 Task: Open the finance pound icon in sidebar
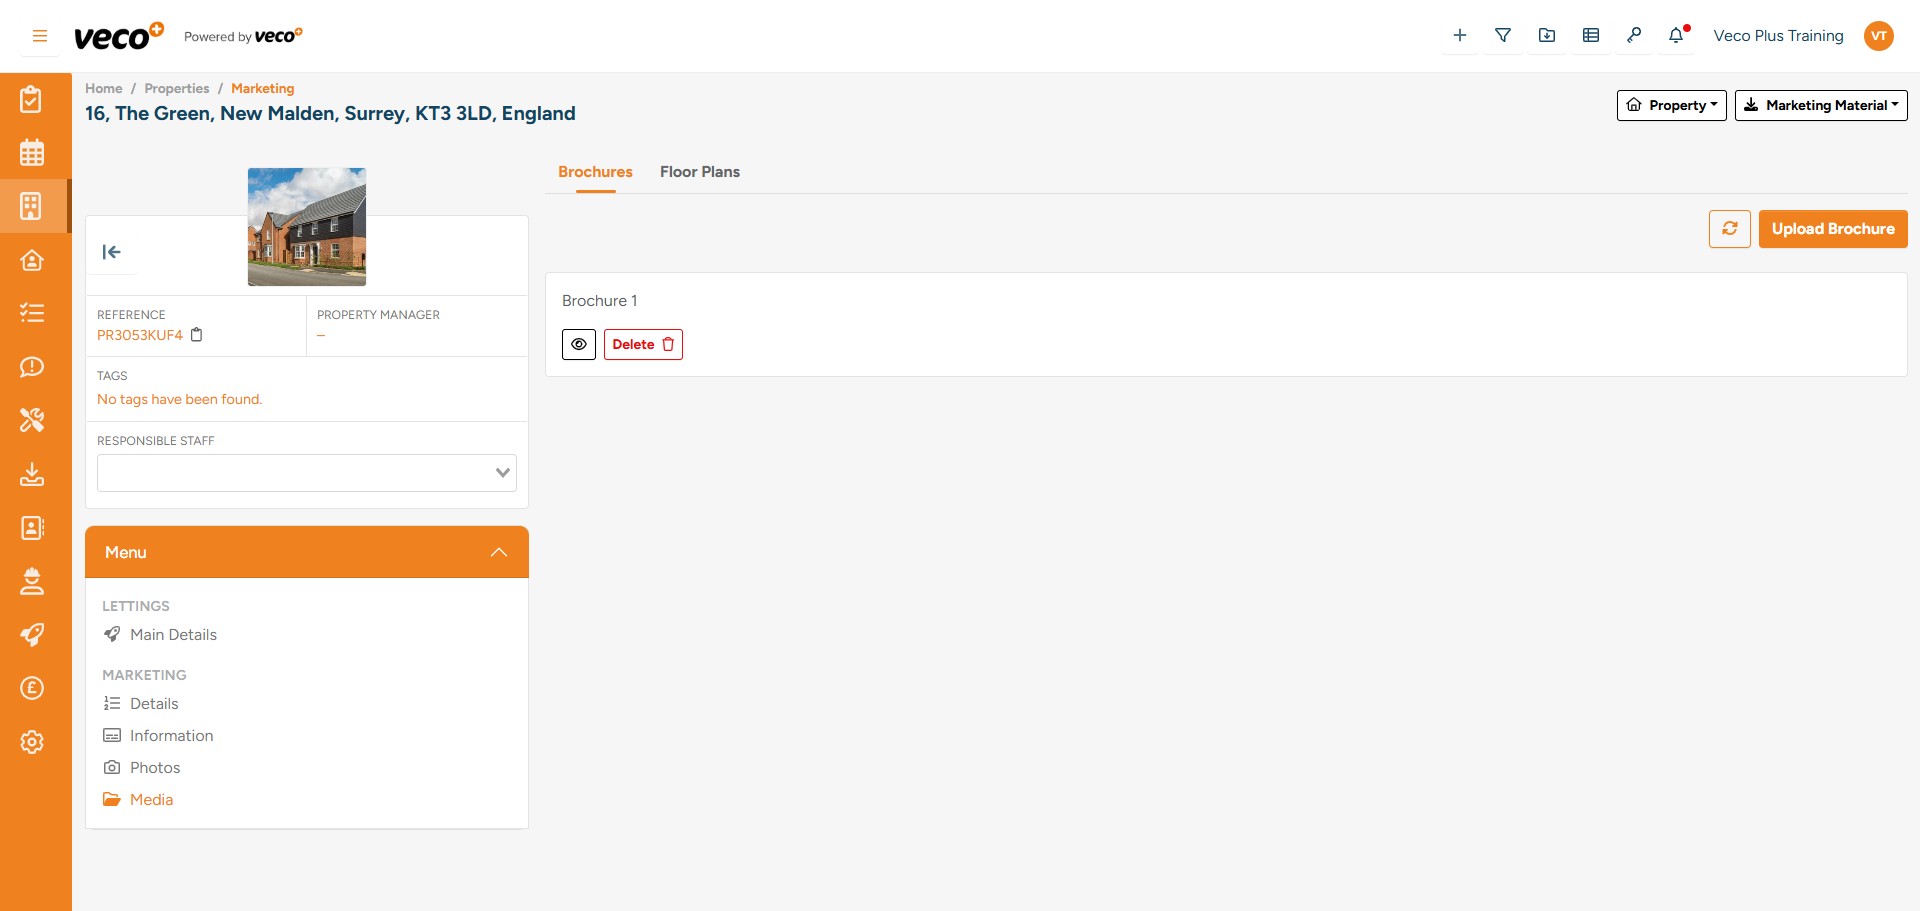33,688
